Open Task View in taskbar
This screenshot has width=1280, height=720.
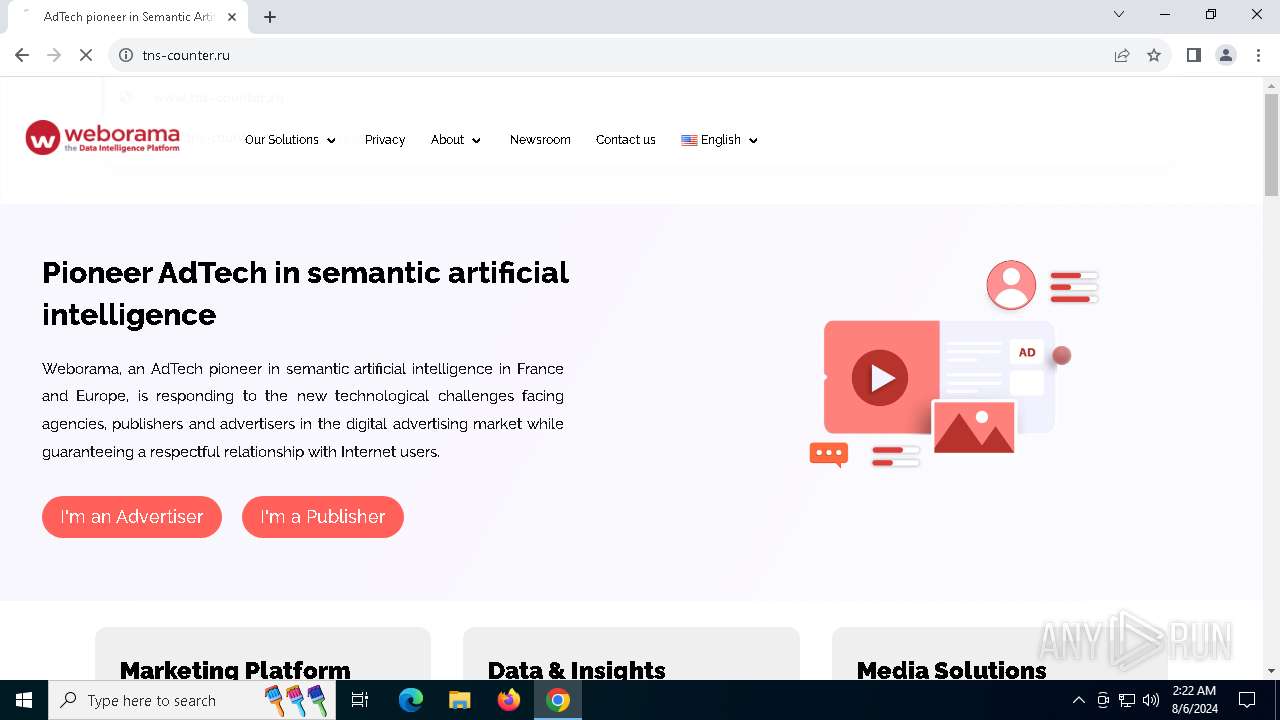pyautogui.click(x=360, y=700)
